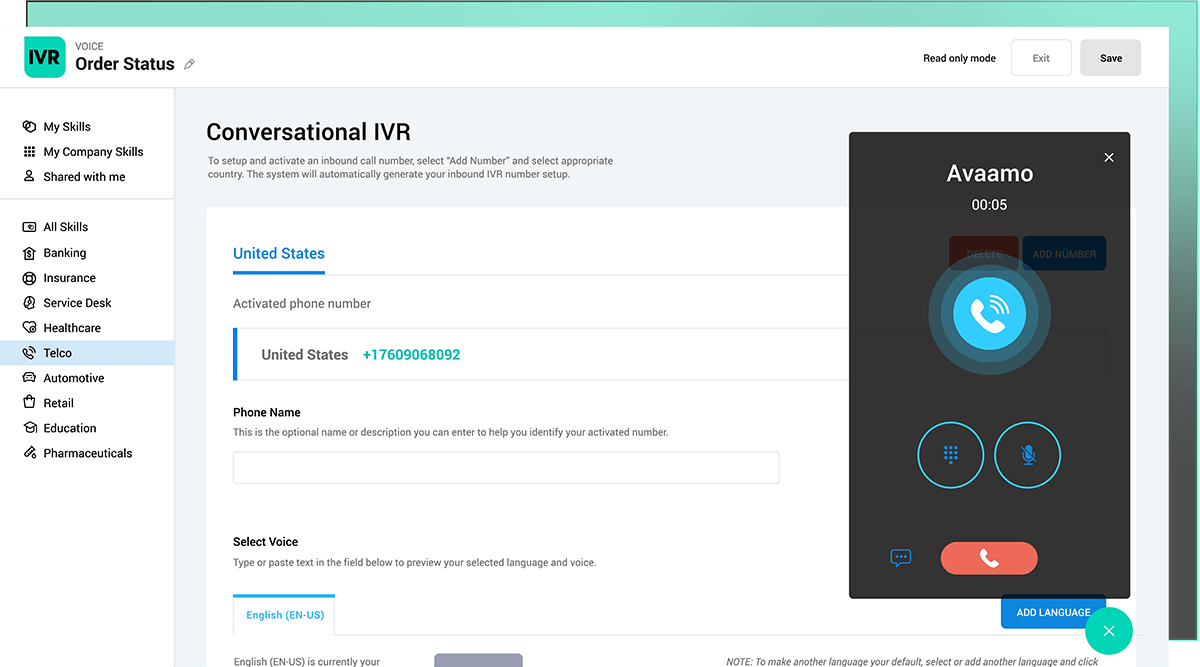Click the IVR logo icon

tap(45, 58)
